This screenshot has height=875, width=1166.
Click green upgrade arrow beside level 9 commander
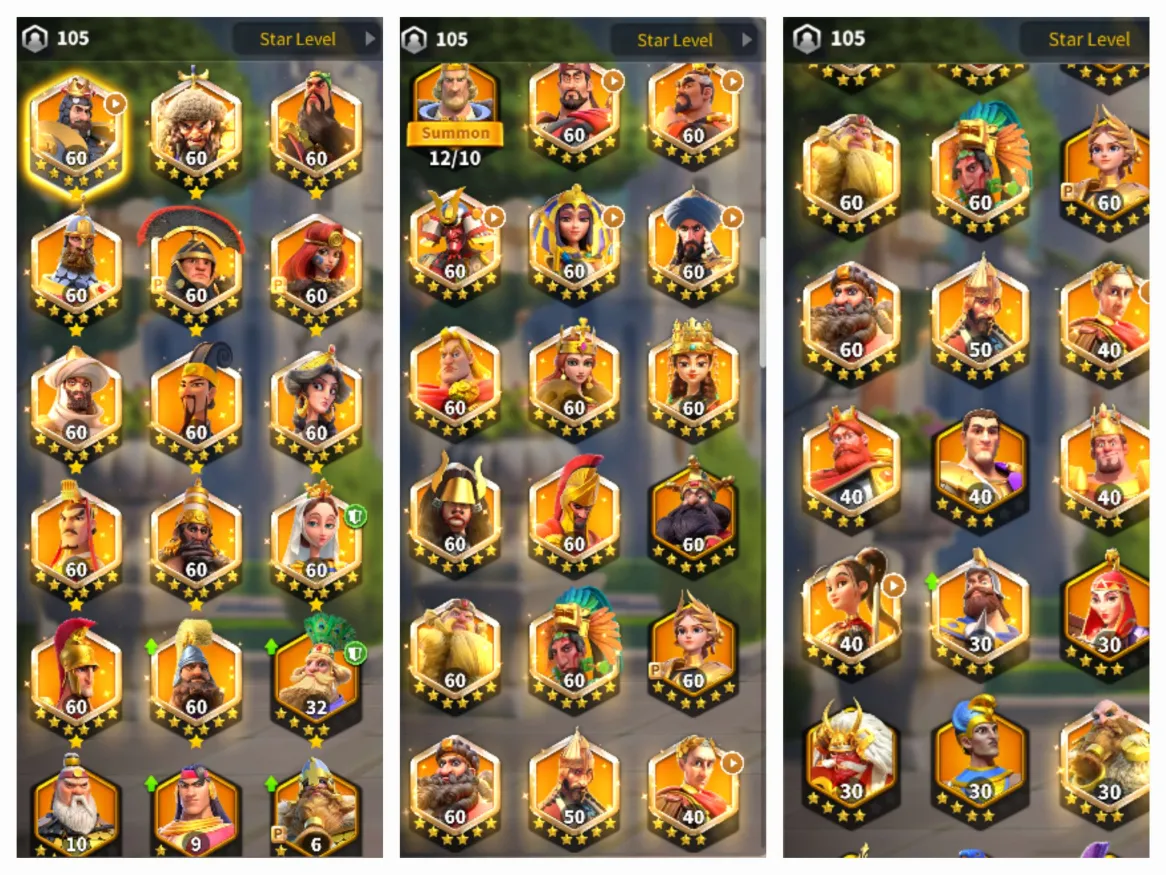[x=152, y=783]
